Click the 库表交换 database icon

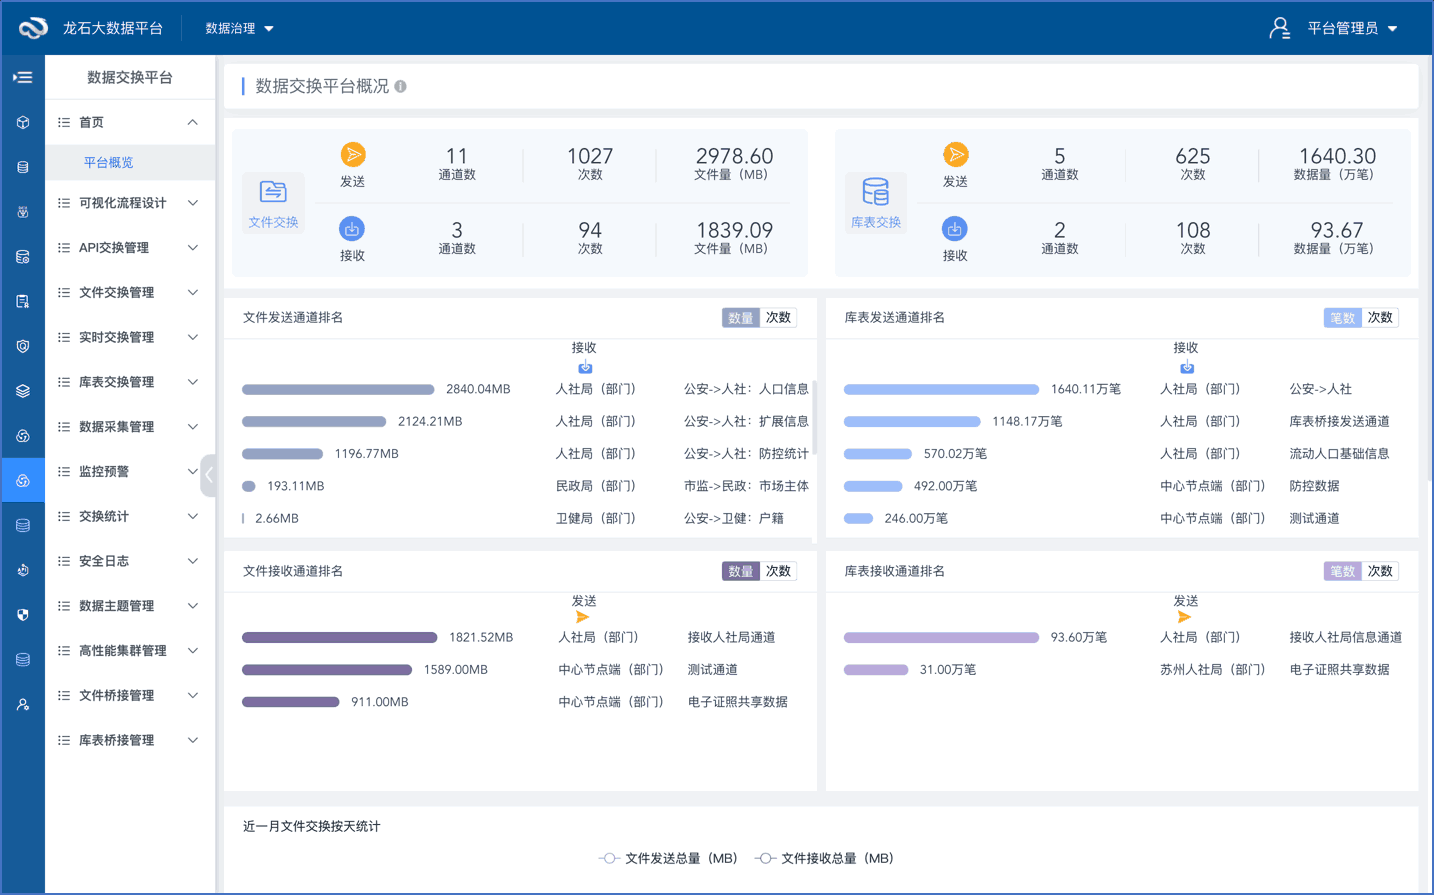[876, 191]
